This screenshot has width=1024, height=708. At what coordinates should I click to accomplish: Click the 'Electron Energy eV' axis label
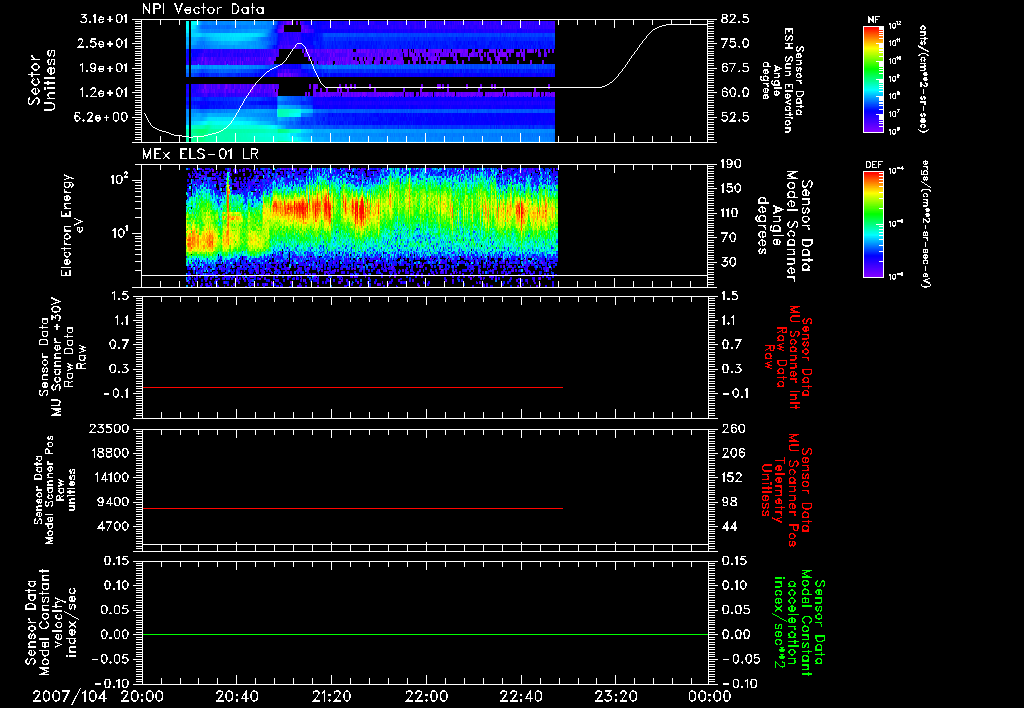click(71, 225)
